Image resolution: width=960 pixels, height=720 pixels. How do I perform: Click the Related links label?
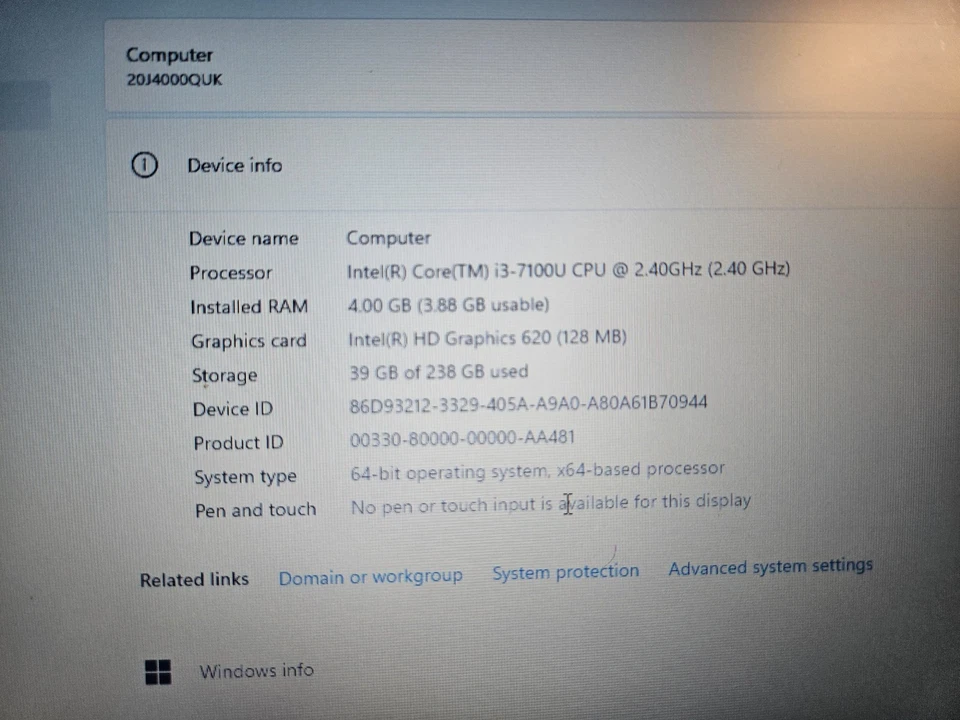(x=194, y=579)
